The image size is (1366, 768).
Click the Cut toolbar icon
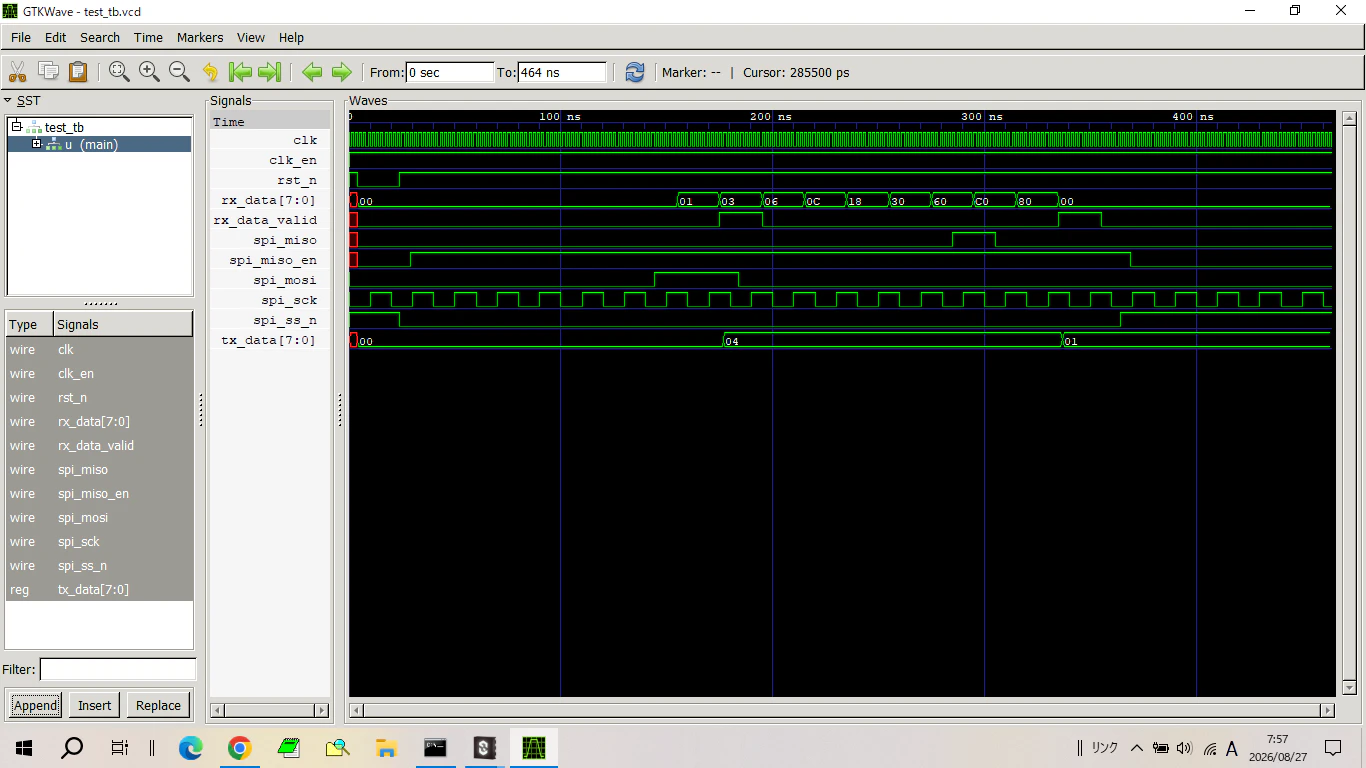click(x=18, y=72)
